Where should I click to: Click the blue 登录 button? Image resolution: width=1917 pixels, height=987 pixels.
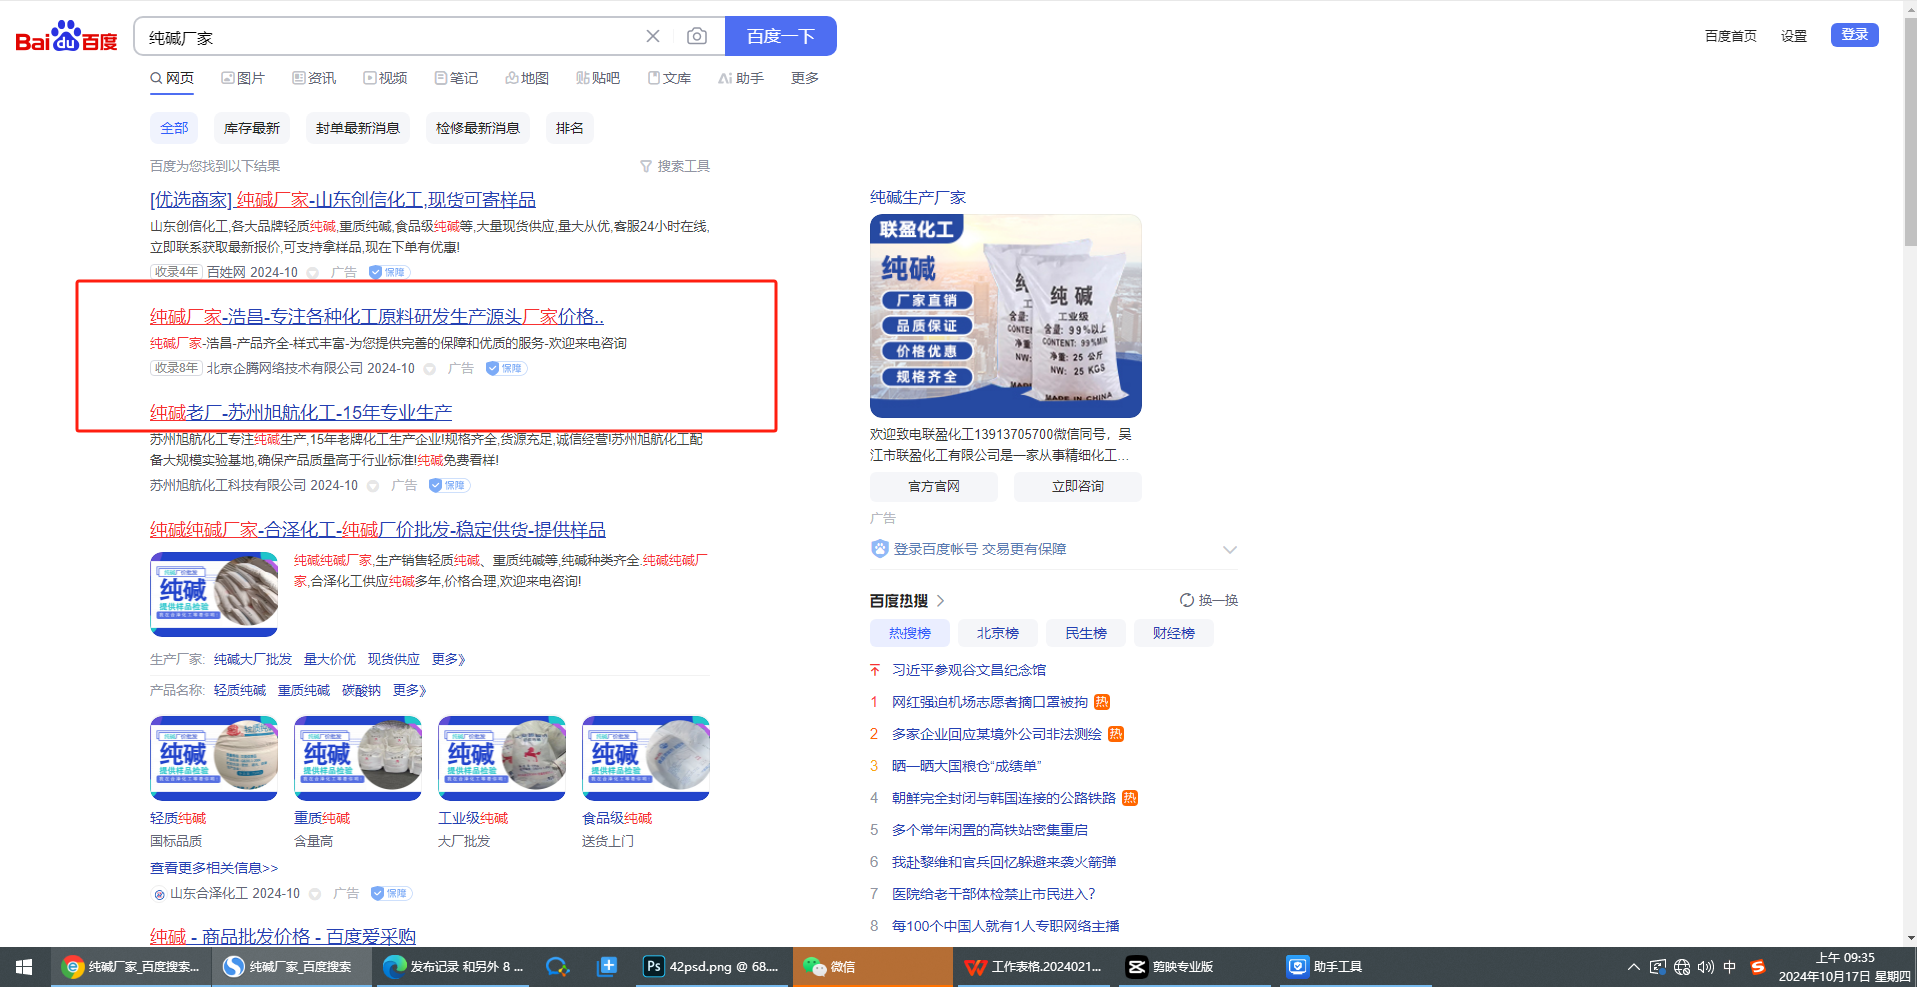(x=1855, y=35)
